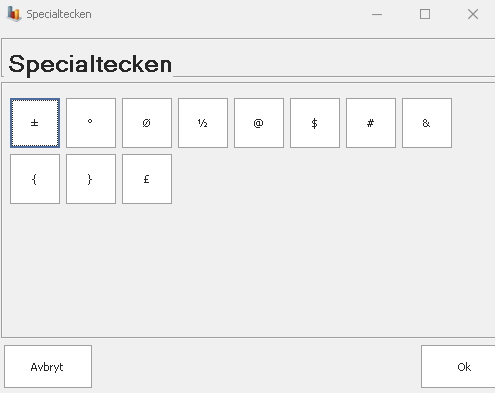
Task: Click the application icon in the title bar
Action: click(x=14, y=14)
